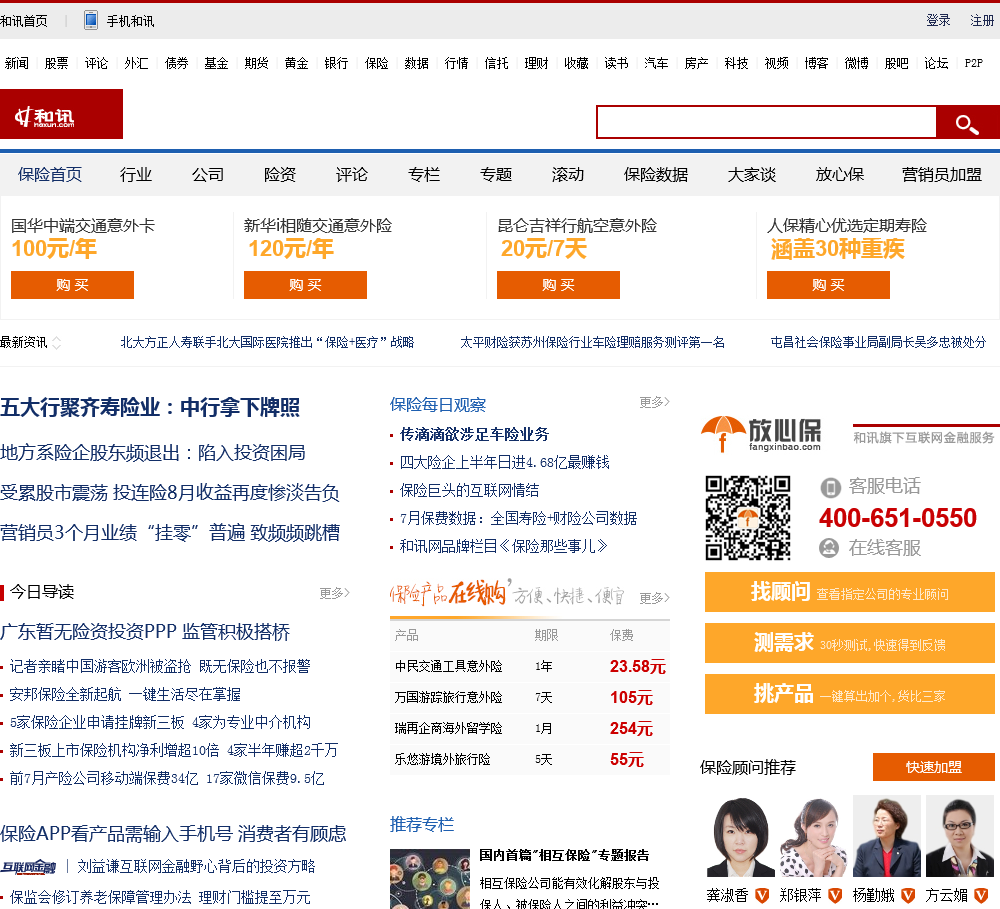Image resolution: width=1000 pixels, height=909 pixels.
Task: Click the 注册 link
Action: point(982,20)
